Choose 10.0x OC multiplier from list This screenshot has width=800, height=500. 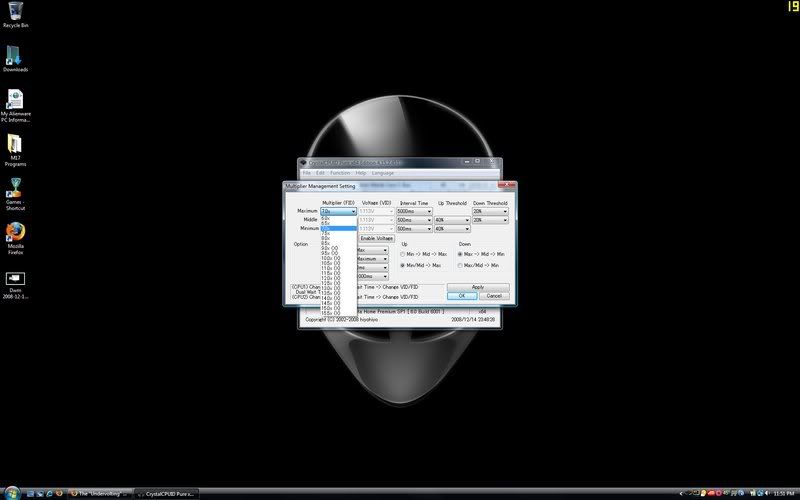[x=339, y=258]
